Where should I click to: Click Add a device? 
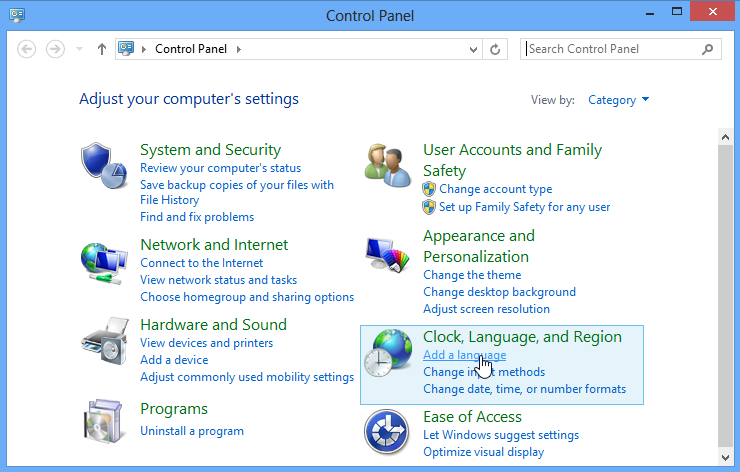pos(174,360)
